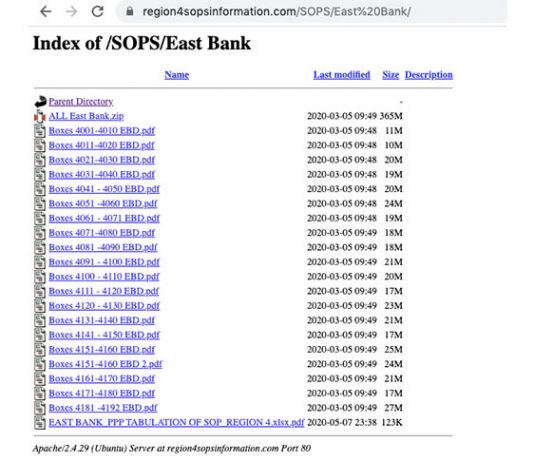Sort listing by Size column

391,75
